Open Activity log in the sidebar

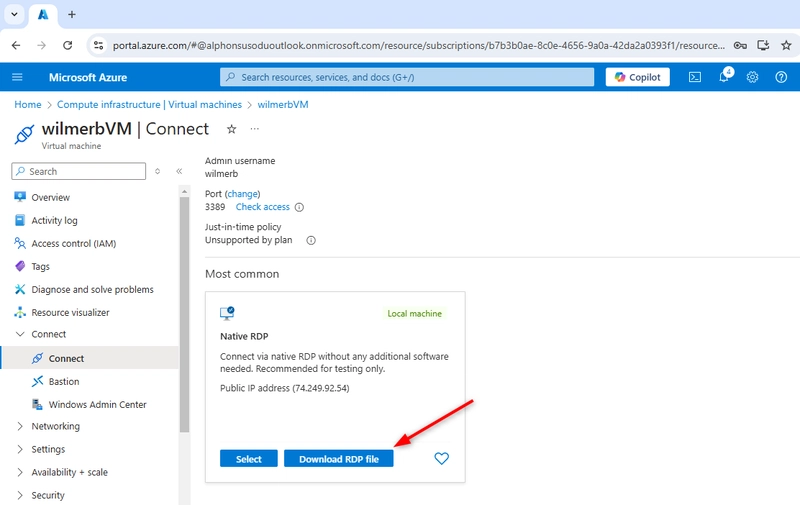click(x=55, y=220)
